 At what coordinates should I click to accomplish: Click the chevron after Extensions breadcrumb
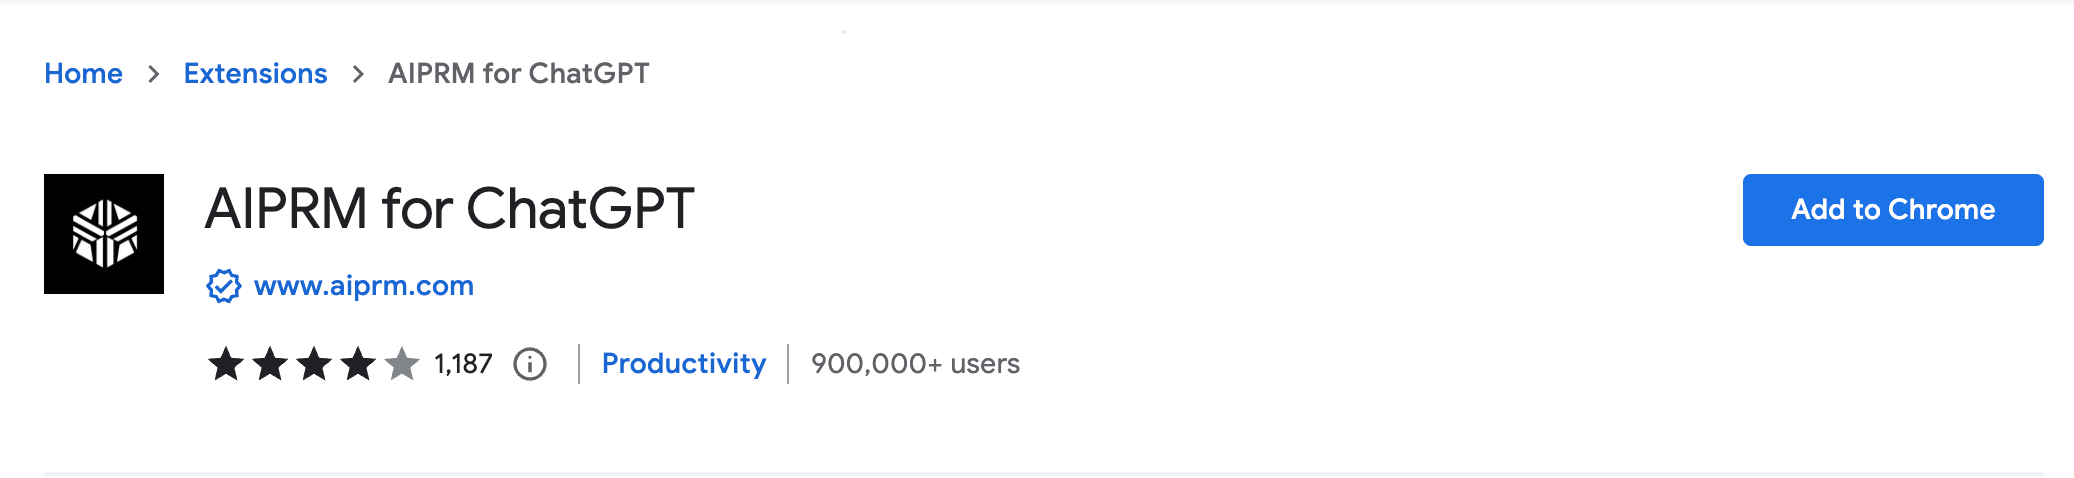tap(358, 74)
